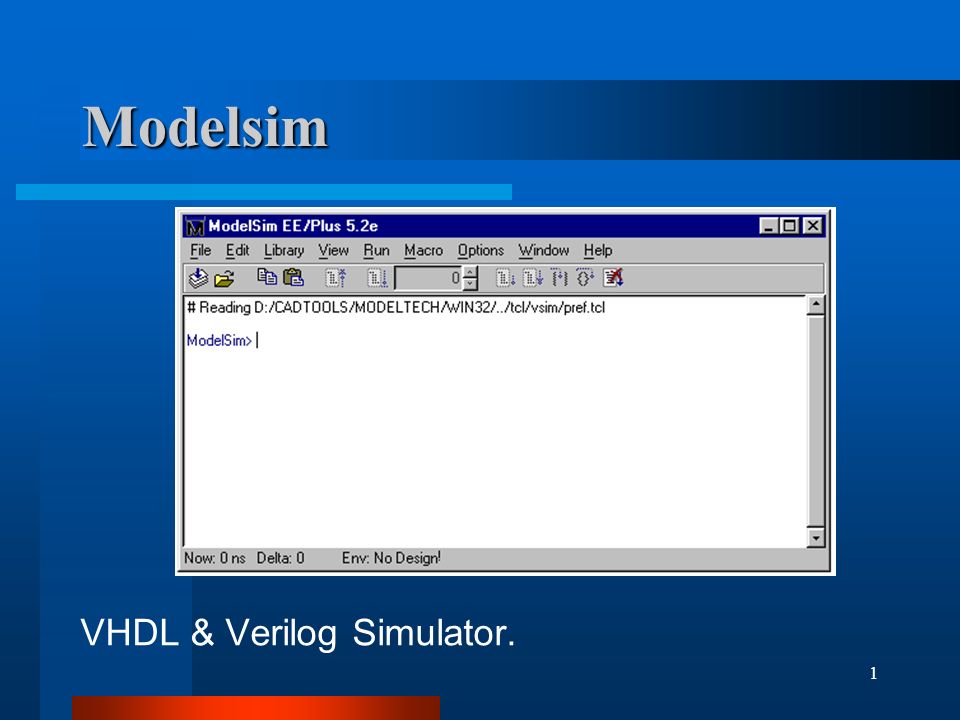This screenshot has height=720, width=960.
Task: Click the Paste clipboard toolbar icon
Action: 293,278
